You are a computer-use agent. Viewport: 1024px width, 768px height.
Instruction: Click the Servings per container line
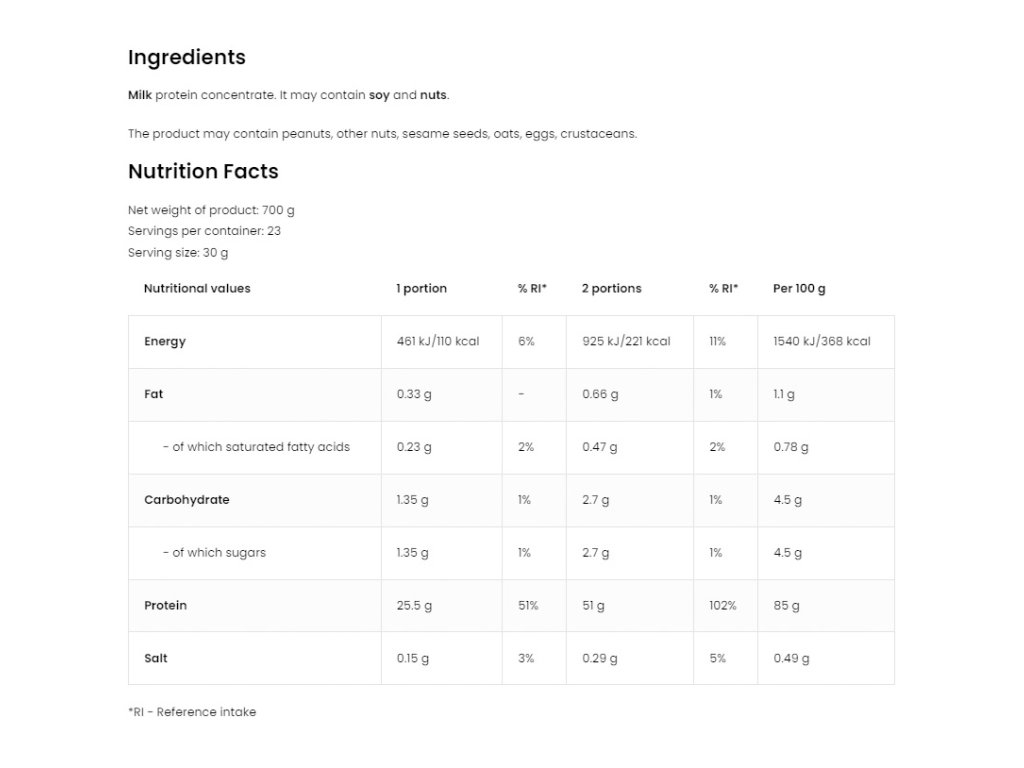204,231
